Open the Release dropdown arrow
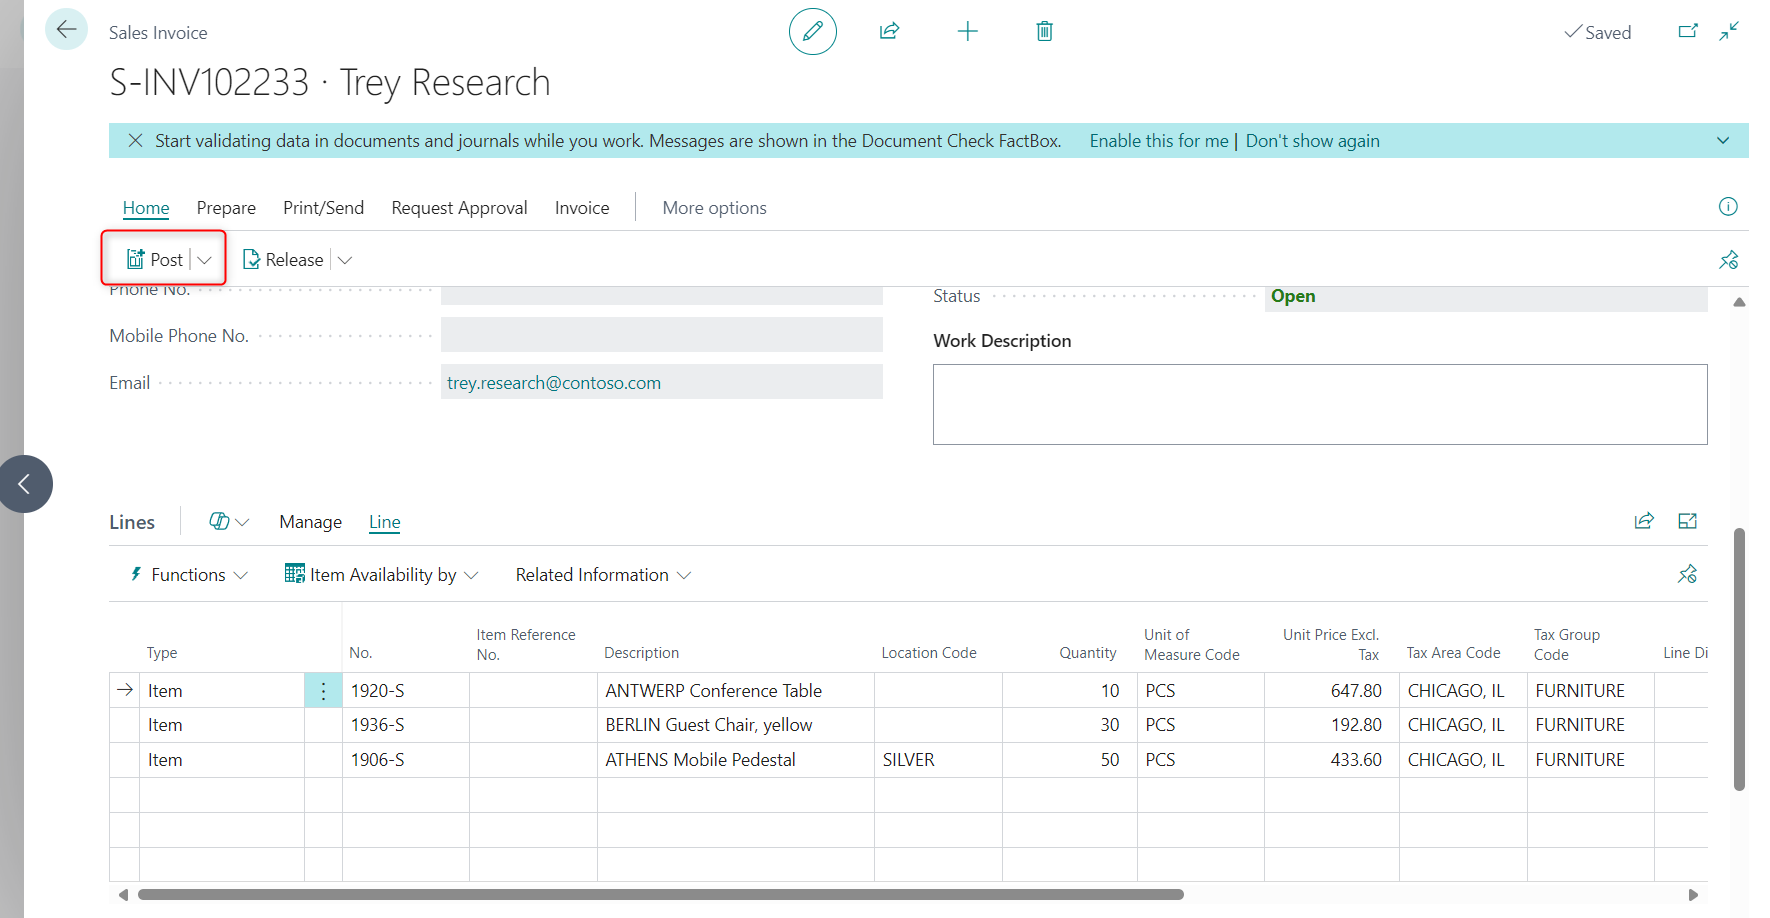The image size is (1770, 918). click(x=345, y=260)
